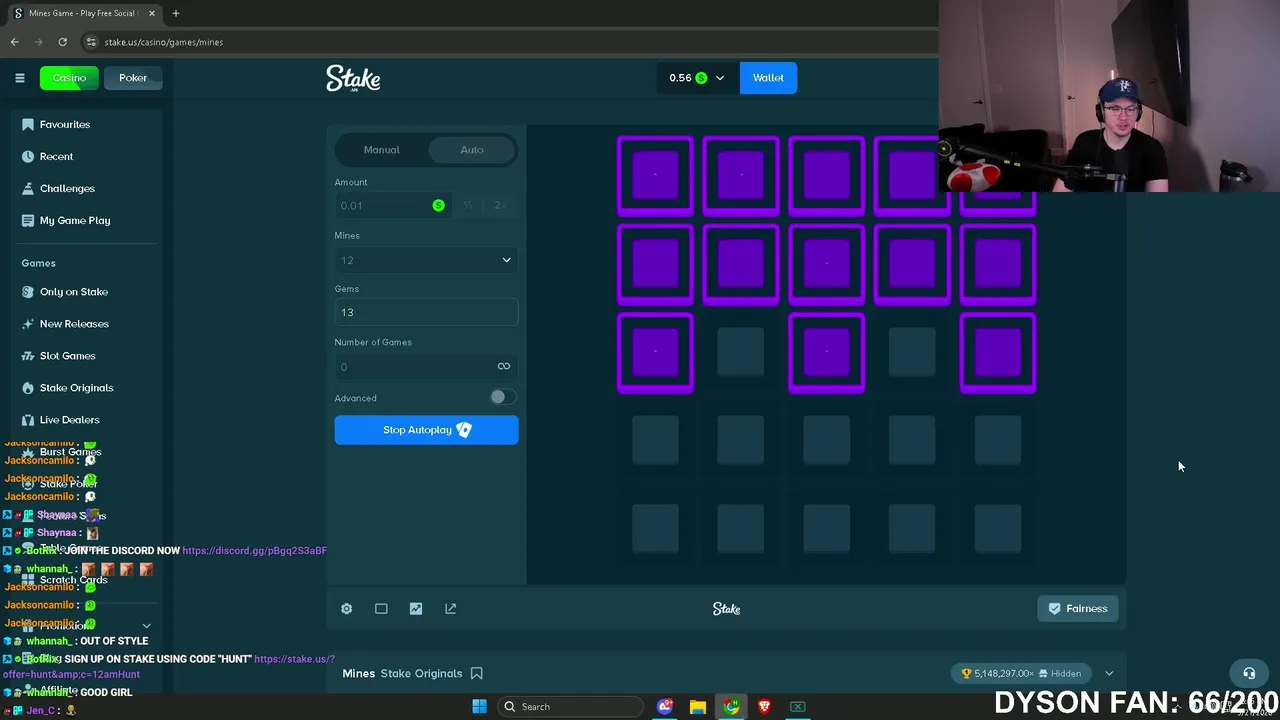Expand the collapsed sidebar section chevron

point(147,626)
